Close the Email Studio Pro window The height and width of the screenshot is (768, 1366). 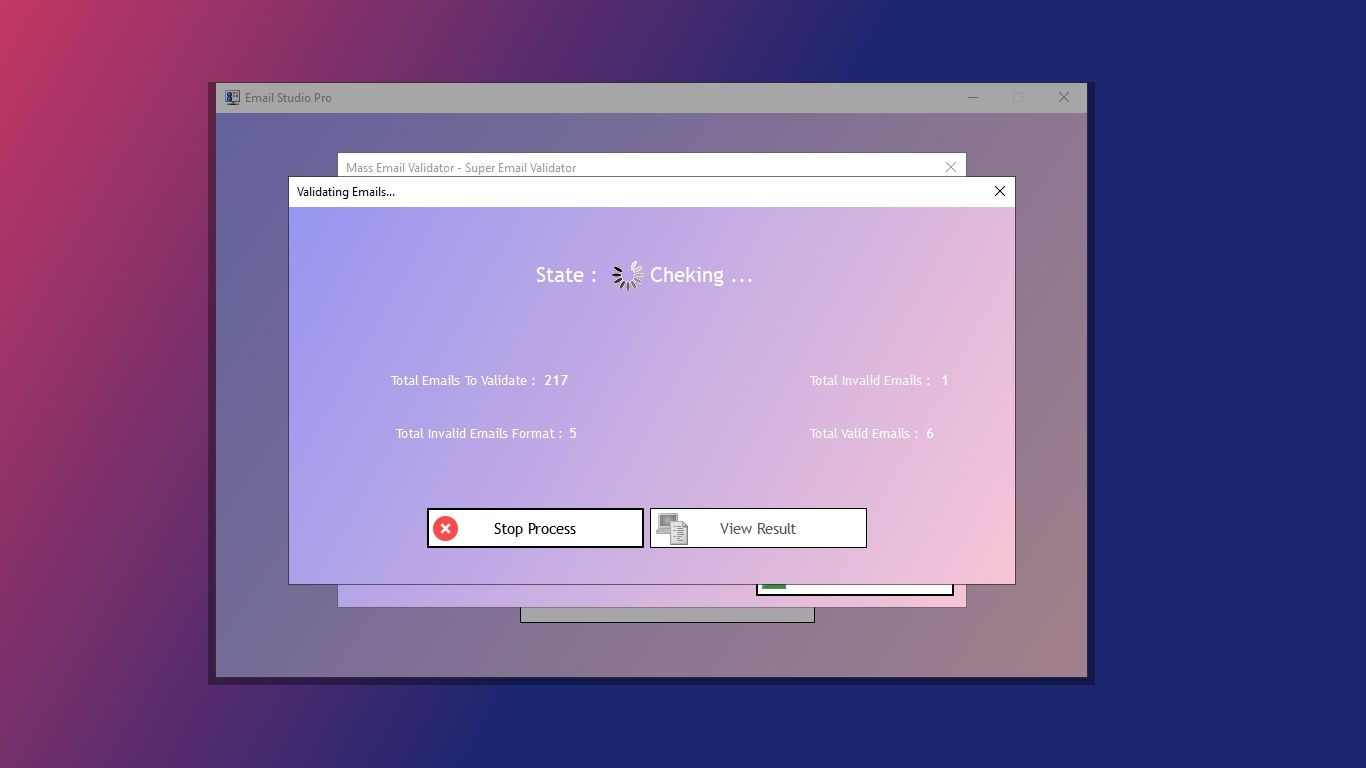point(1064,97)
